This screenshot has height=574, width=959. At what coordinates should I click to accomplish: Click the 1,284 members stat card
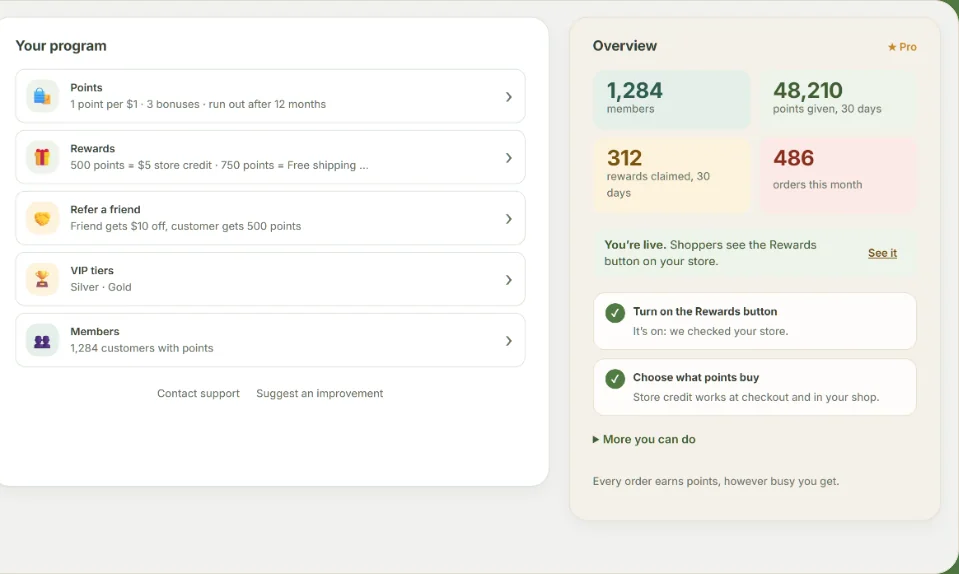(672, 100)
